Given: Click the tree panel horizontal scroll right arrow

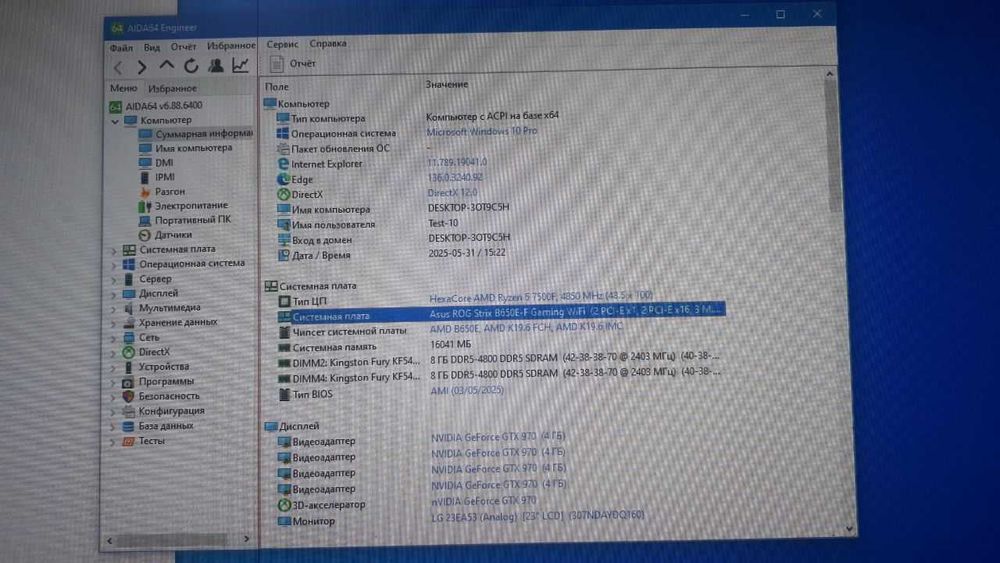Looking at the screenshot, I should pyautogui.click(x=247, y=539).
